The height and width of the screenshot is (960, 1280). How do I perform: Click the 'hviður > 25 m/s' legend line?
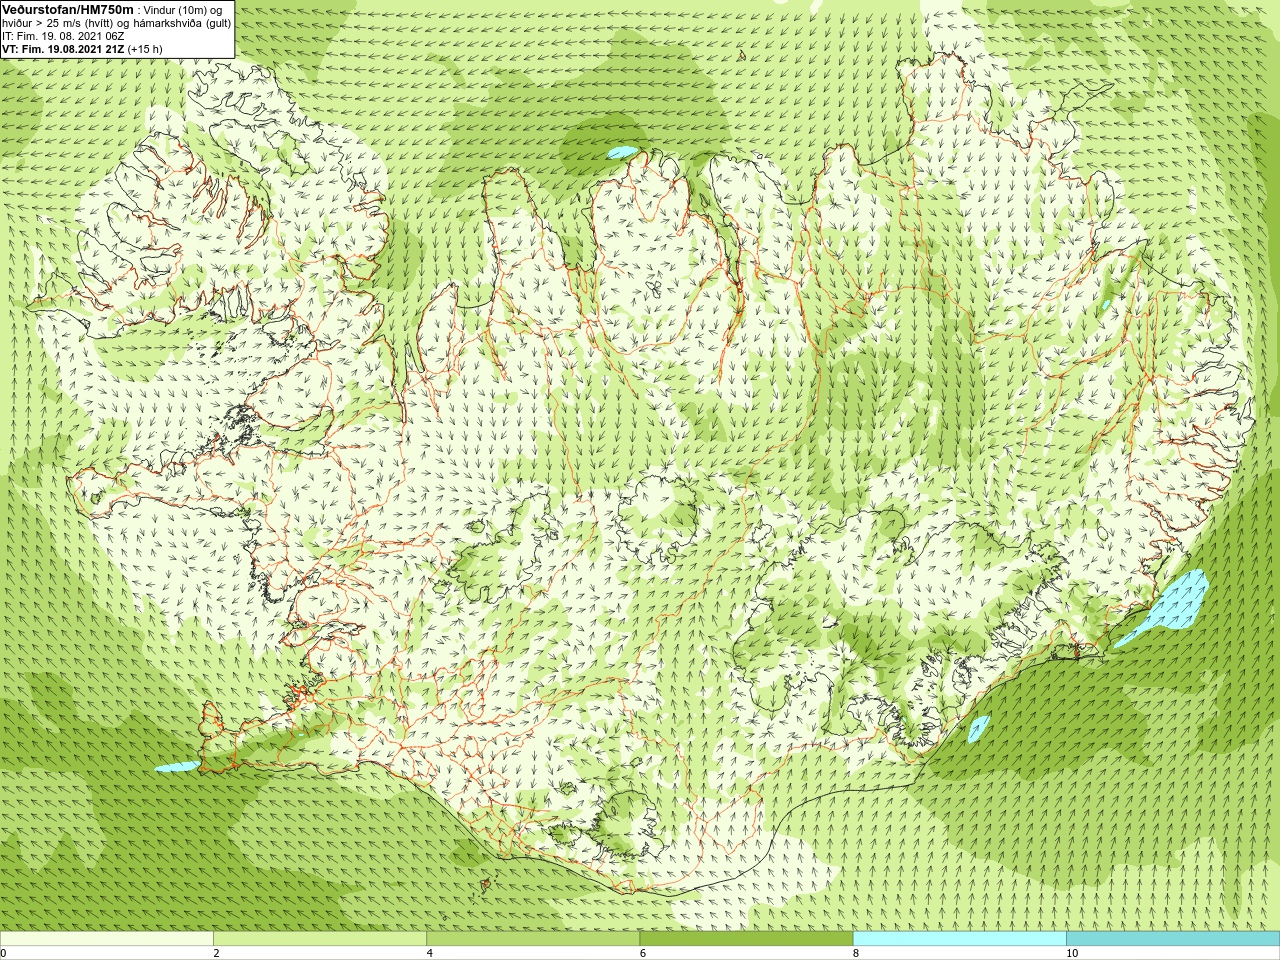pyautogui.click(x=117, y=23)
